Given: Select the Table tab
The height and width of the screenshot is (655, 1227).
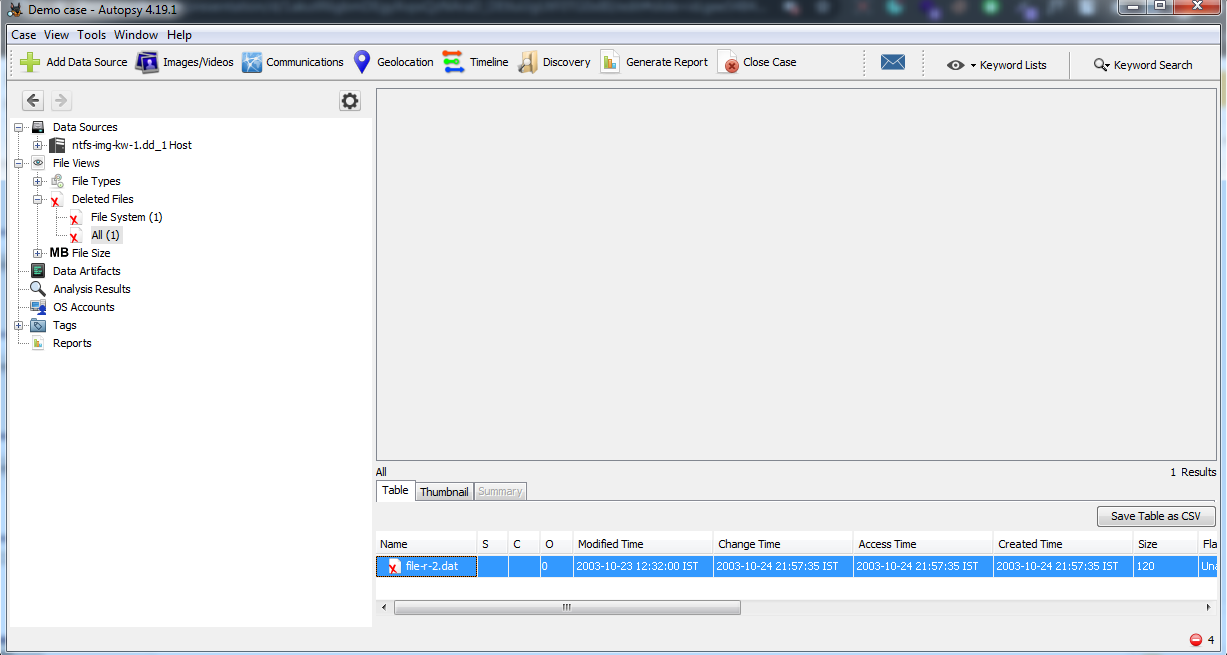Looking at the screenshot, I should [395, 490].
